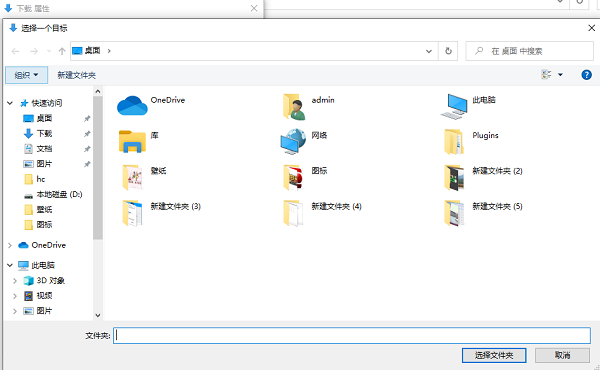The height and width of the screenshot is (370, 600).
Task: Click the sidebar scrollbar thumb
Action: (x=98, y=168)
